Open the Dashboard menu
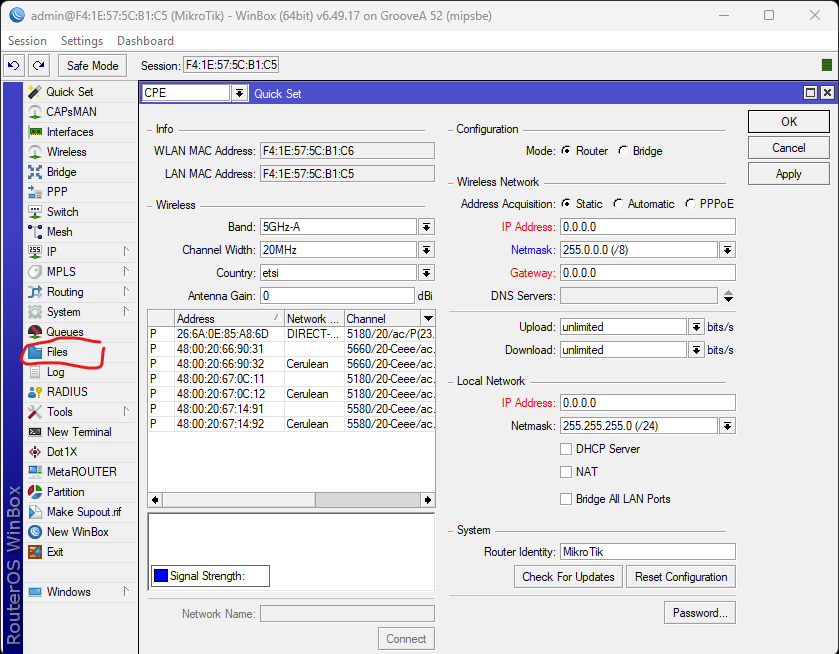 point(145,41)
